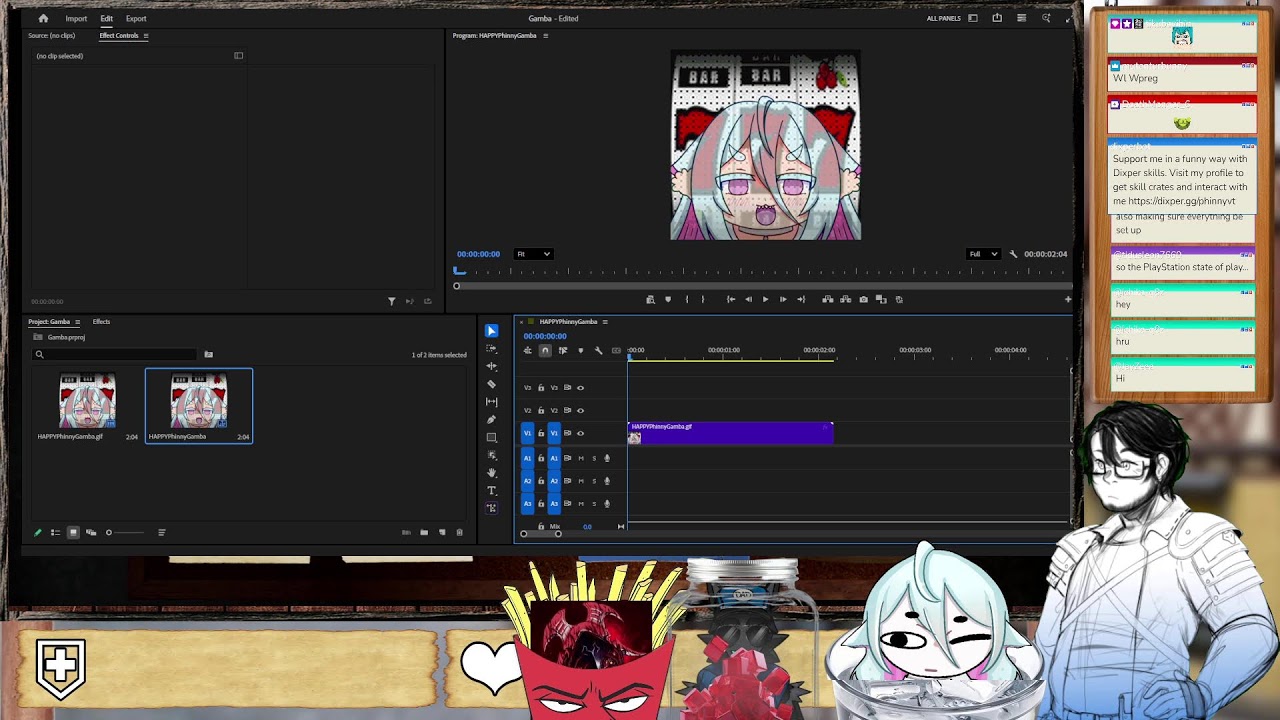The width and height of the screenshot is (1280, 720).
Task: Select the Hand tool
Action: click(491, 473)
